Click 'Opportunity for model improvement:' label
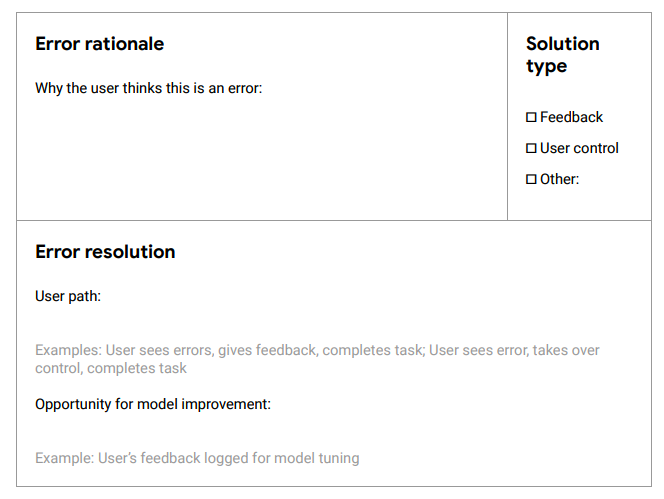Image resolution: width=664 pixels, height=499 pixels. 153,404
